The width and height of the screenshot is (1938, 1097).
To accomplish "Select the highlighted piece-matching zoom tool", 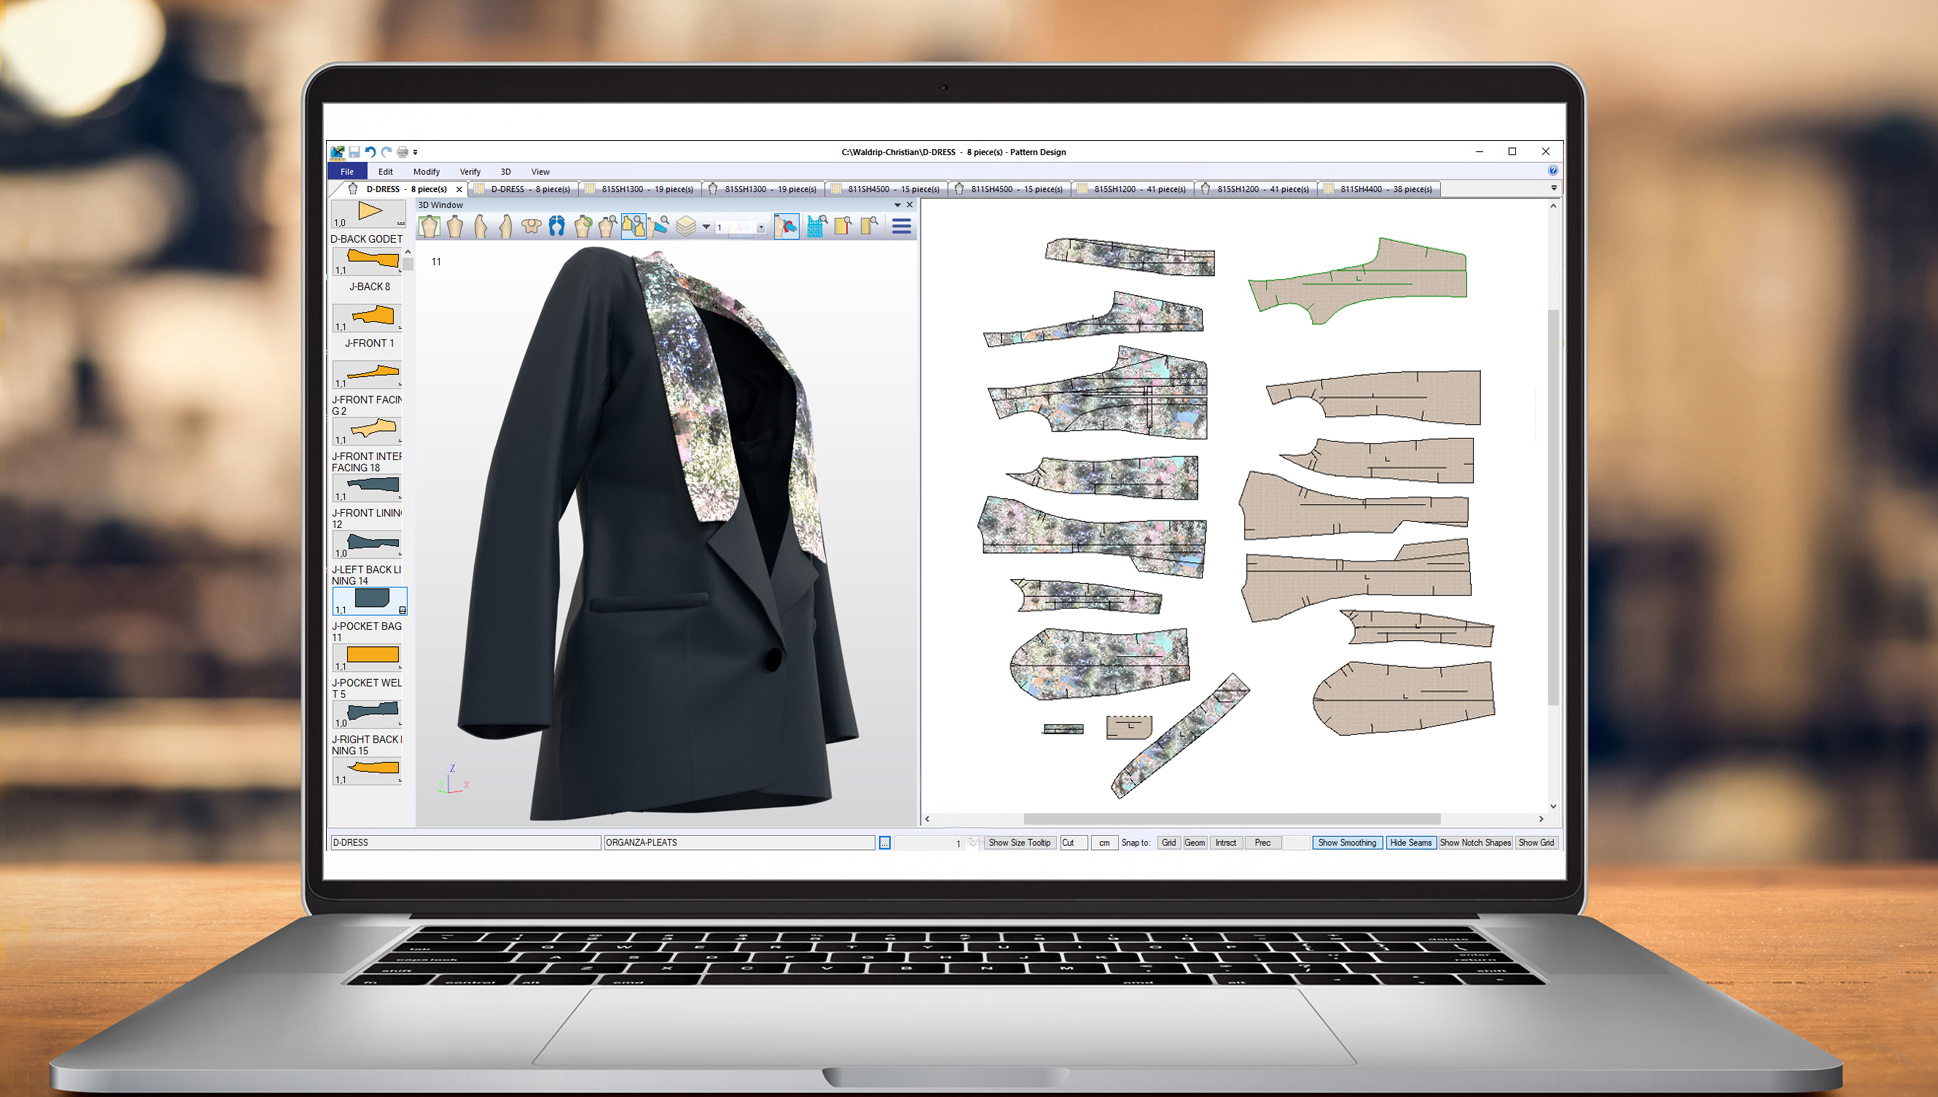I will [x=633, y=226].
